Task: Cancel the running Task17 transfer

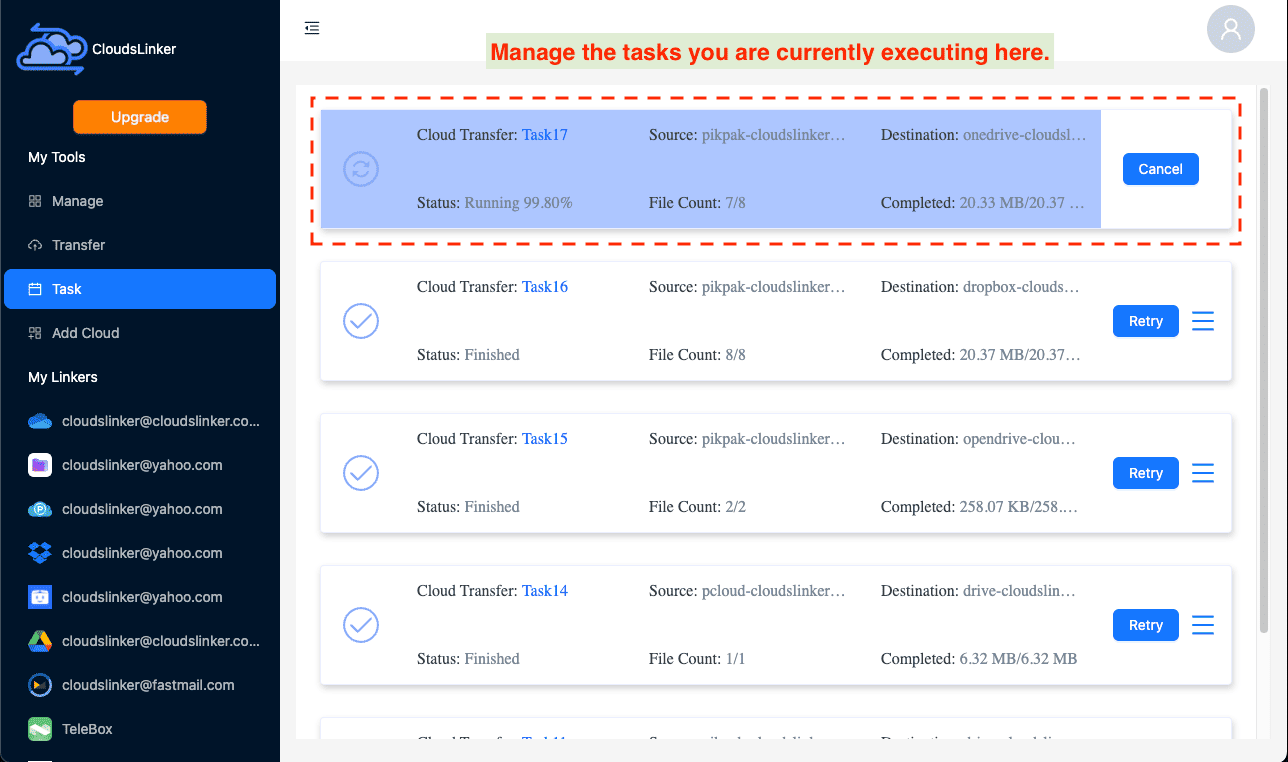Action: point(1160,169)
